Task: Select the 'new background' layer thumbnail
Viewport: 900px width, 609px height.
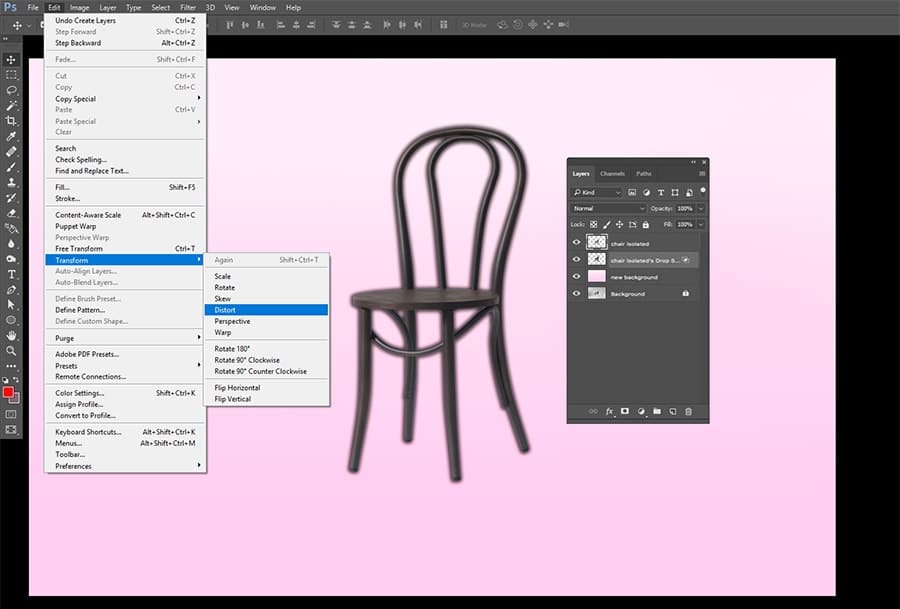Action: (596, 277)
